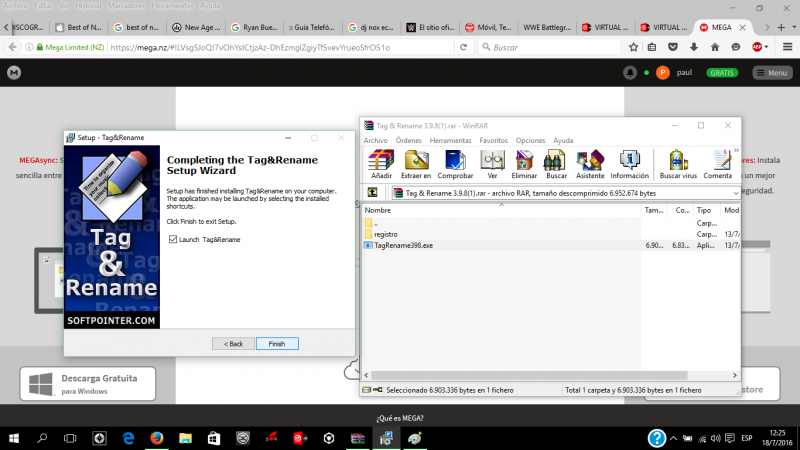
Task: Click the Firefox reload page icon
Action: coord(463,47)
